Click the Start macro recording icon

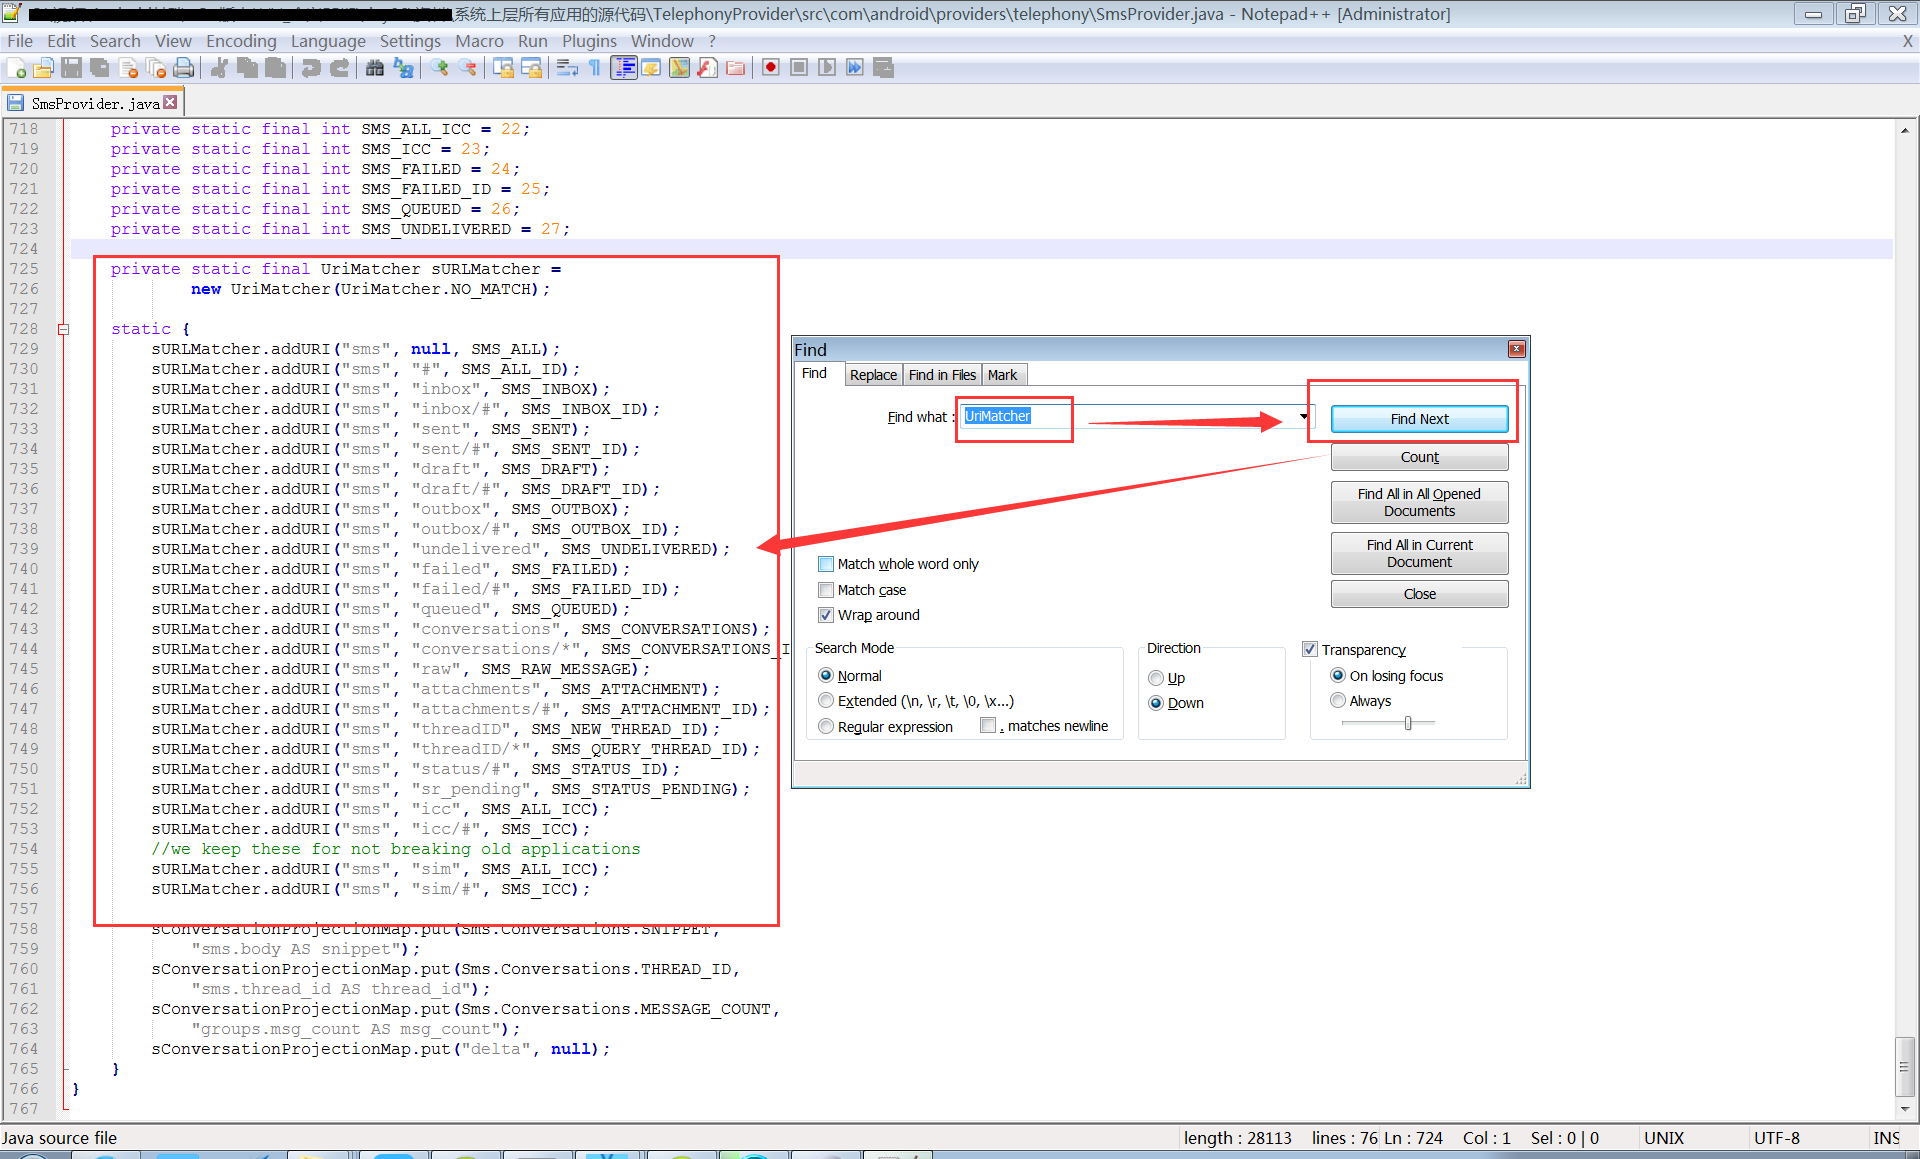770,68
